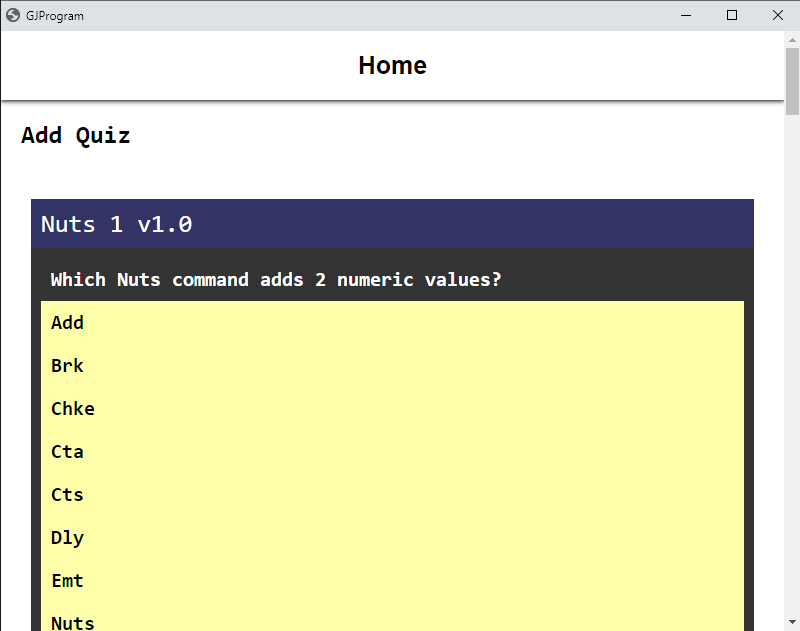800x631 pixels.
Task: Click the scrollbar up arrow
Action: tap(792, 39)
